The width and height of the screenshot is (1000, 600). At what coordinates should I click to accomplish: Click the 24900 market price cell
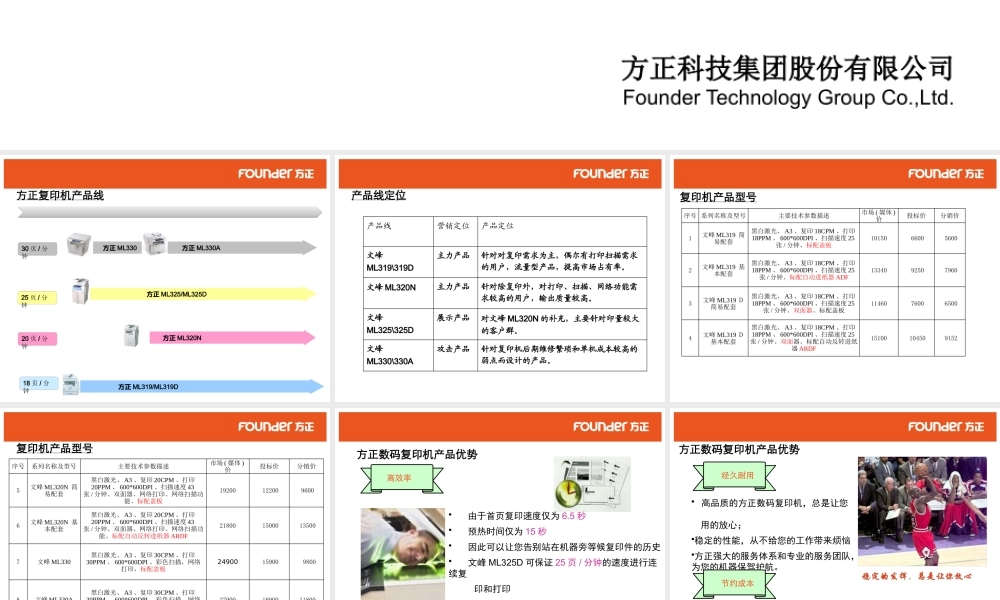[228, 562]
